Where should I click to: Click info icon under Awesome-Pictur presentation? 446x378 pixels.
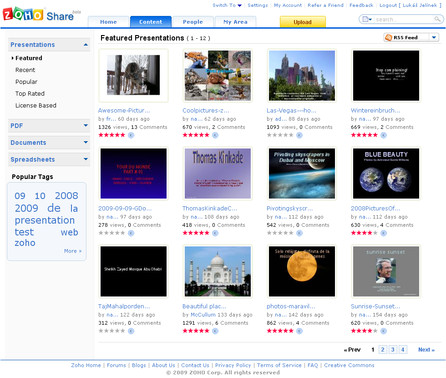[131, 135]
